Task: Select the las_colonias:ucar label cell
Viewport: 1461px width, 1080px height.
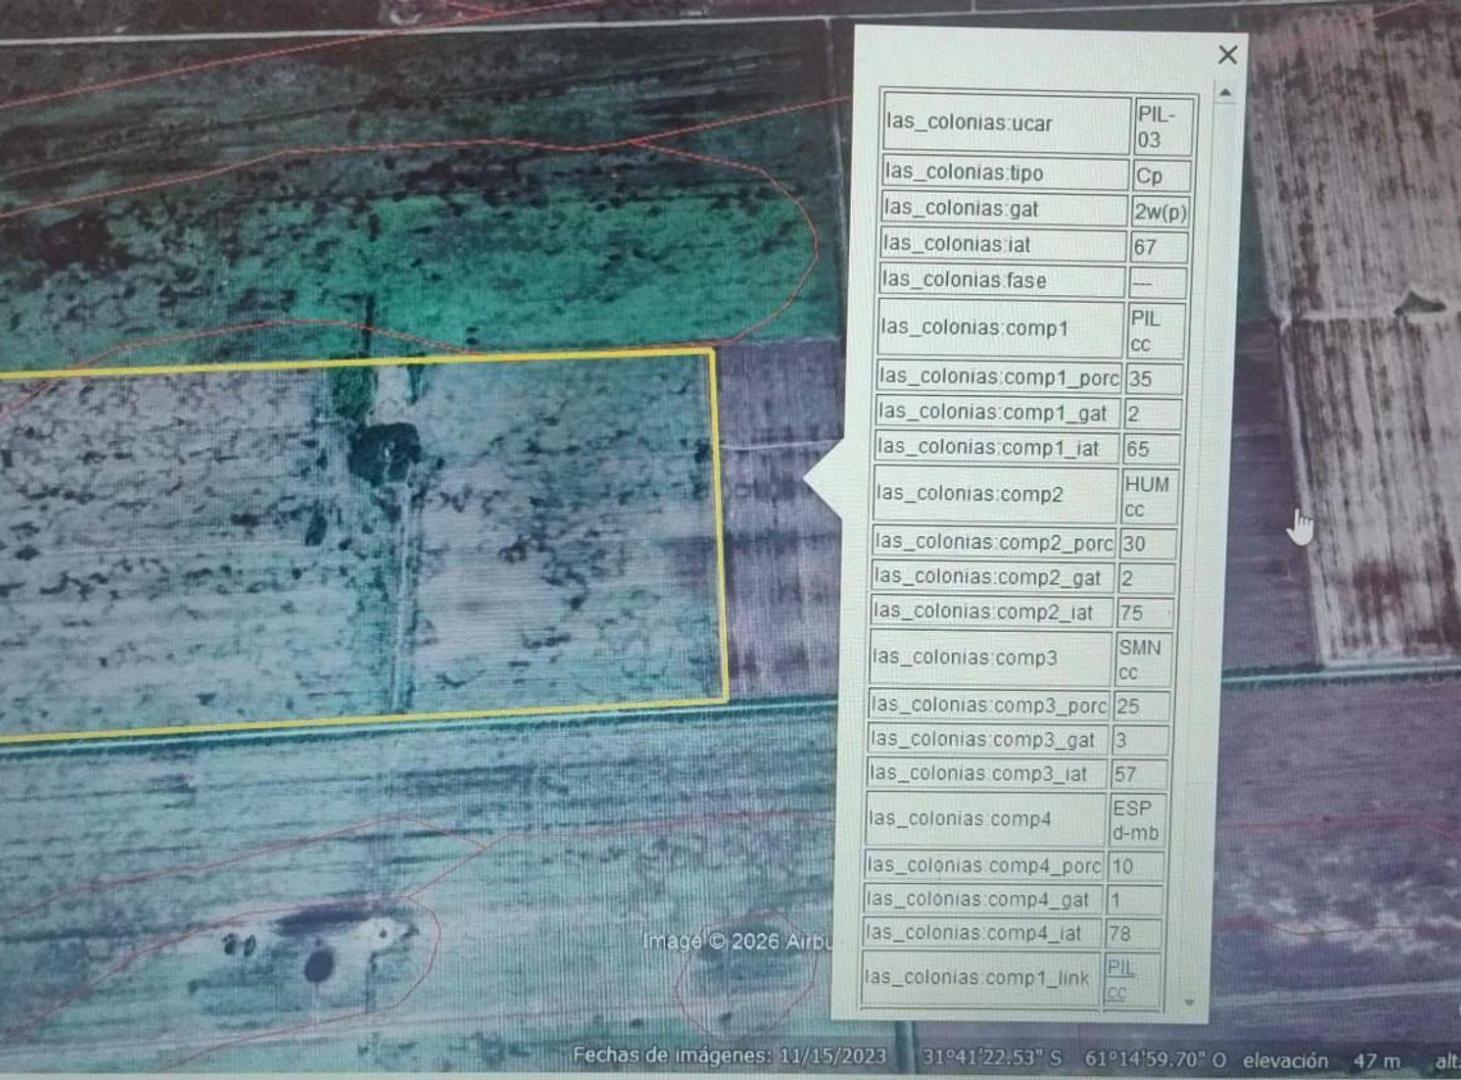Action: (x=1006, y=124)
